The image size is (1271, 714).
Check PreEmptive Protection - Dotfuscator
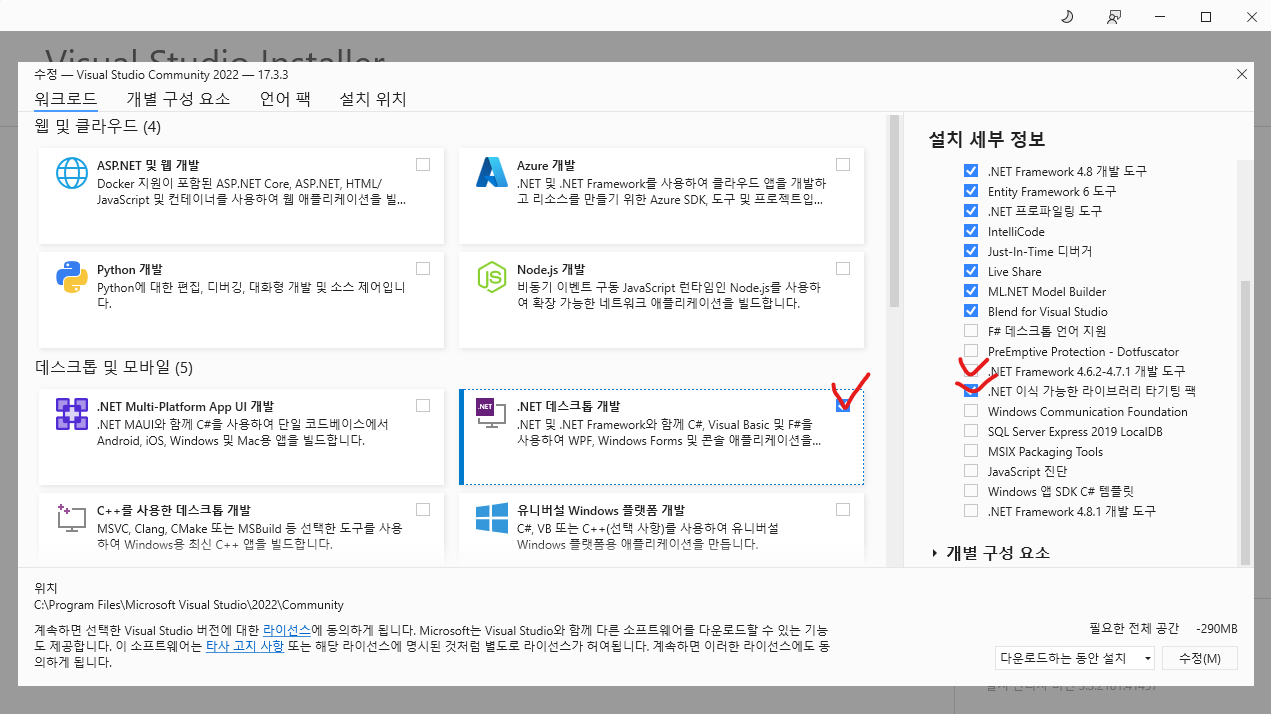point(970,351)
